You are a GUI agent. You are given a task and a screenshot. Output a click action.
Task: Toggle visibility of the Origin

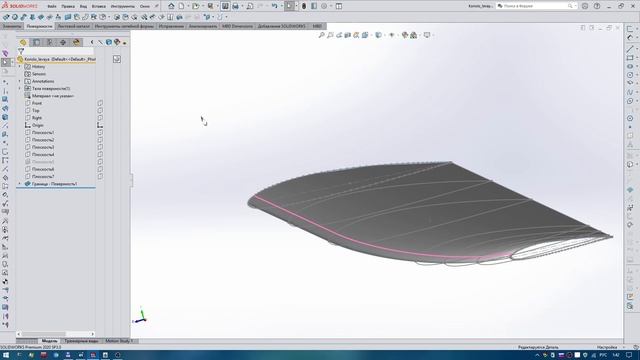pos(100,125)
